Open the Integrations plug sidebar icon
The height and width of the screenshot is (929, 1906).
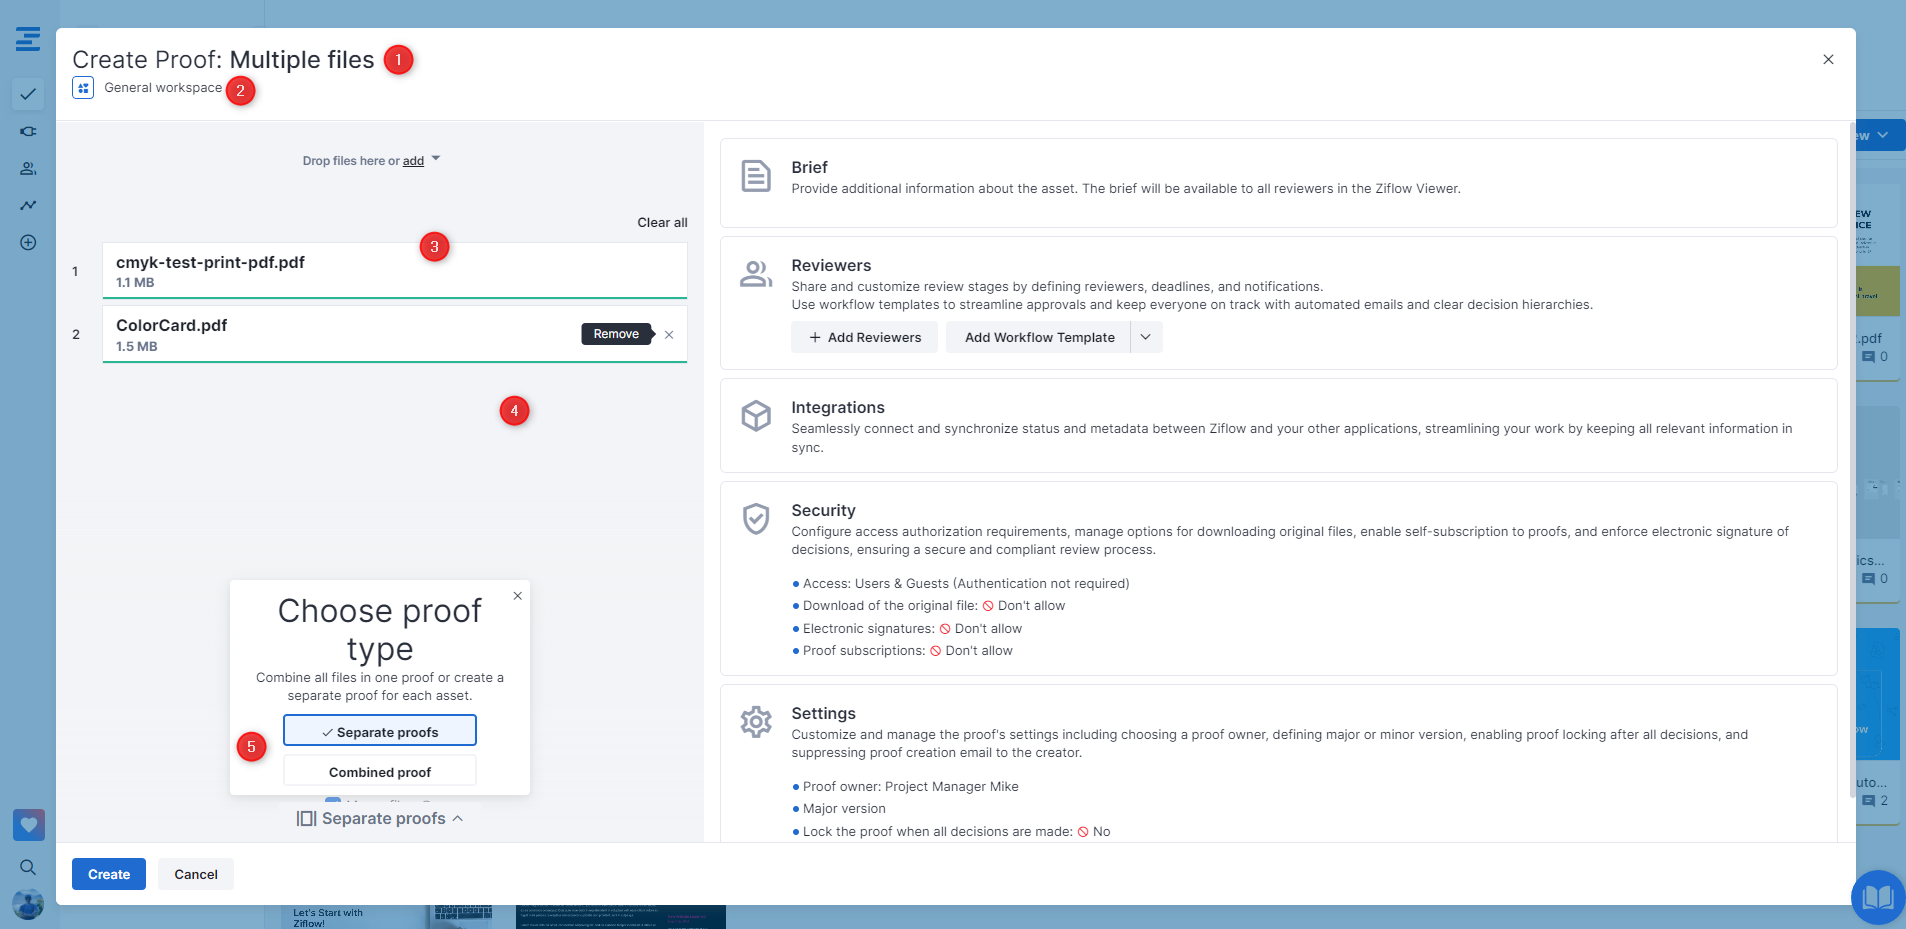pos(28,131)
